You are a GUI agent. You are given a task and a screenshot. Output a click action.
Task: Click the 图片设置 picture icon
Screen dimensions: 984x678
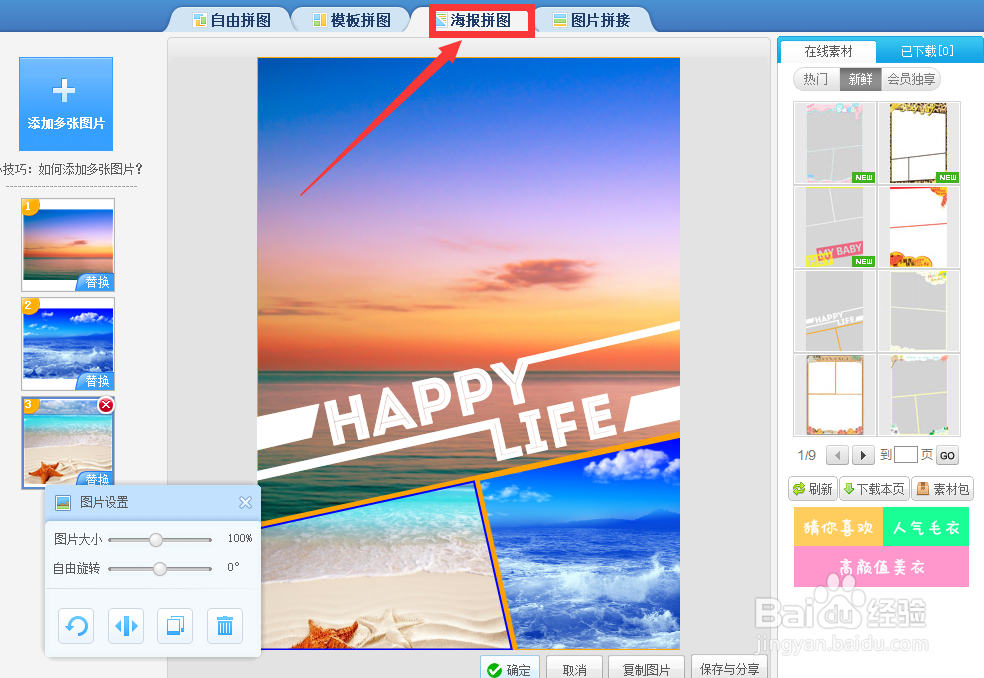63,502
